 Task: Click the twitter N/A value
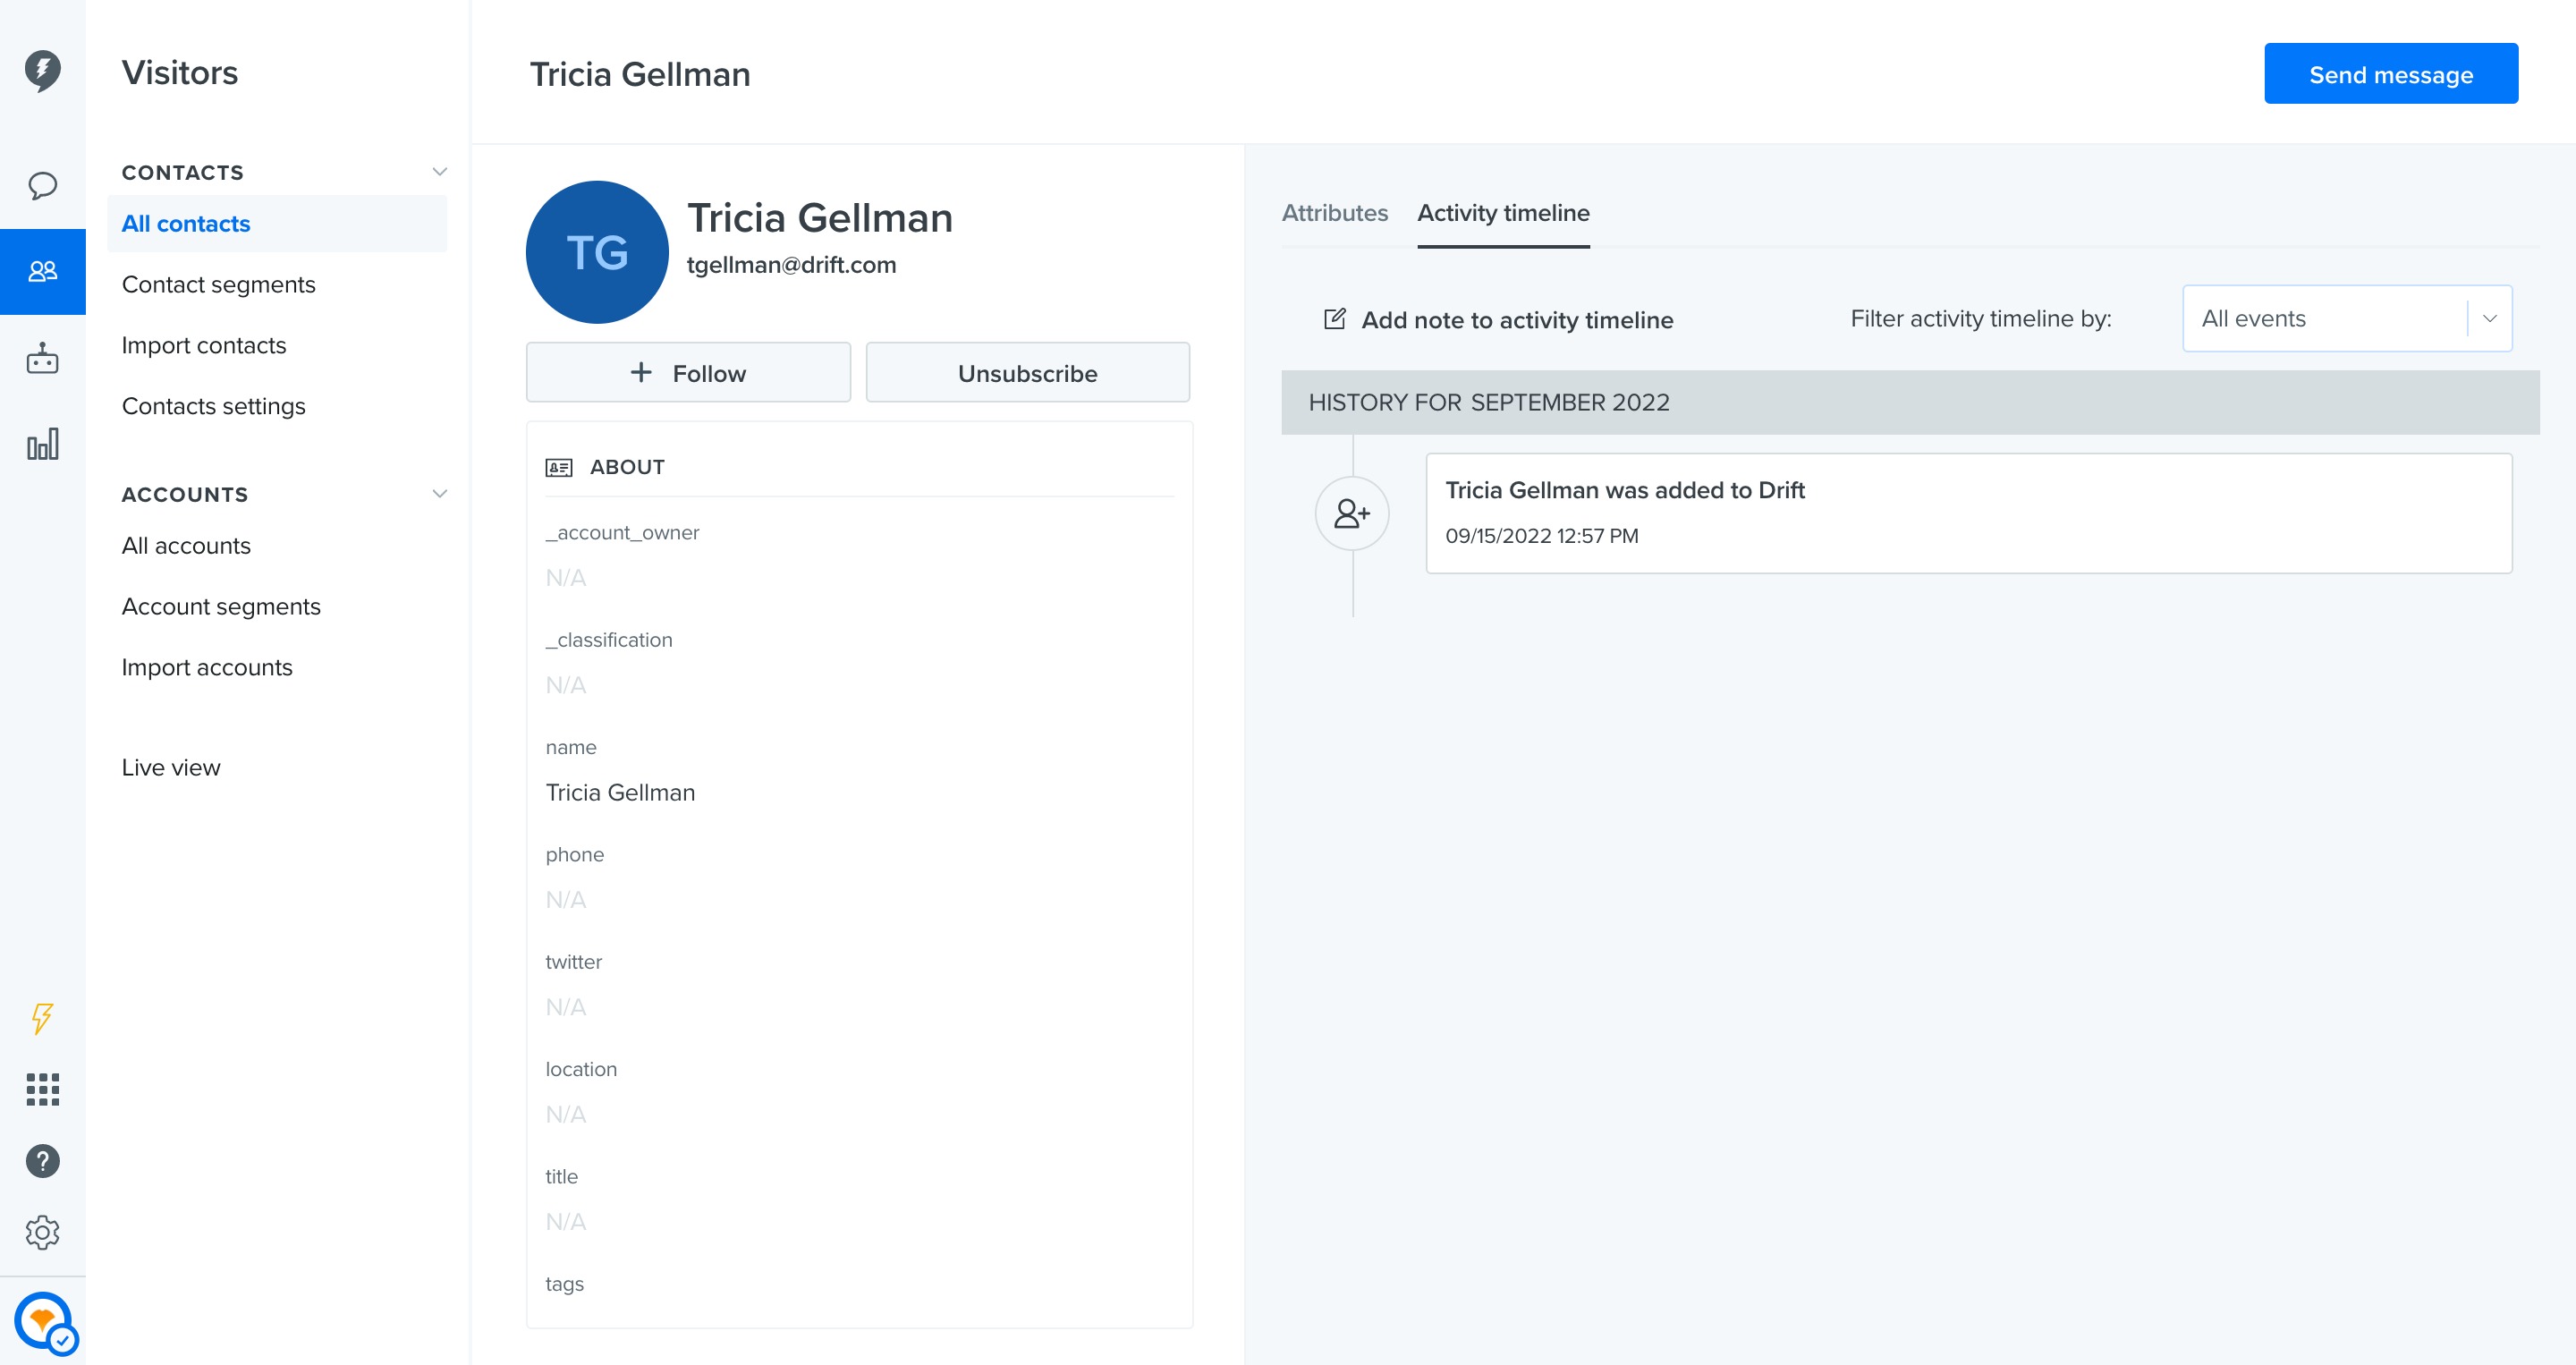click(566, 1007)
